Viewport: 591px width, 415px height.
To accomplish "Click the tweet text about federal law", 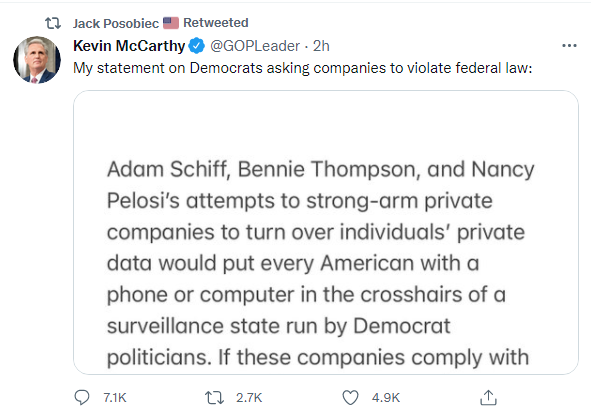I will click(x=302, y=68).
